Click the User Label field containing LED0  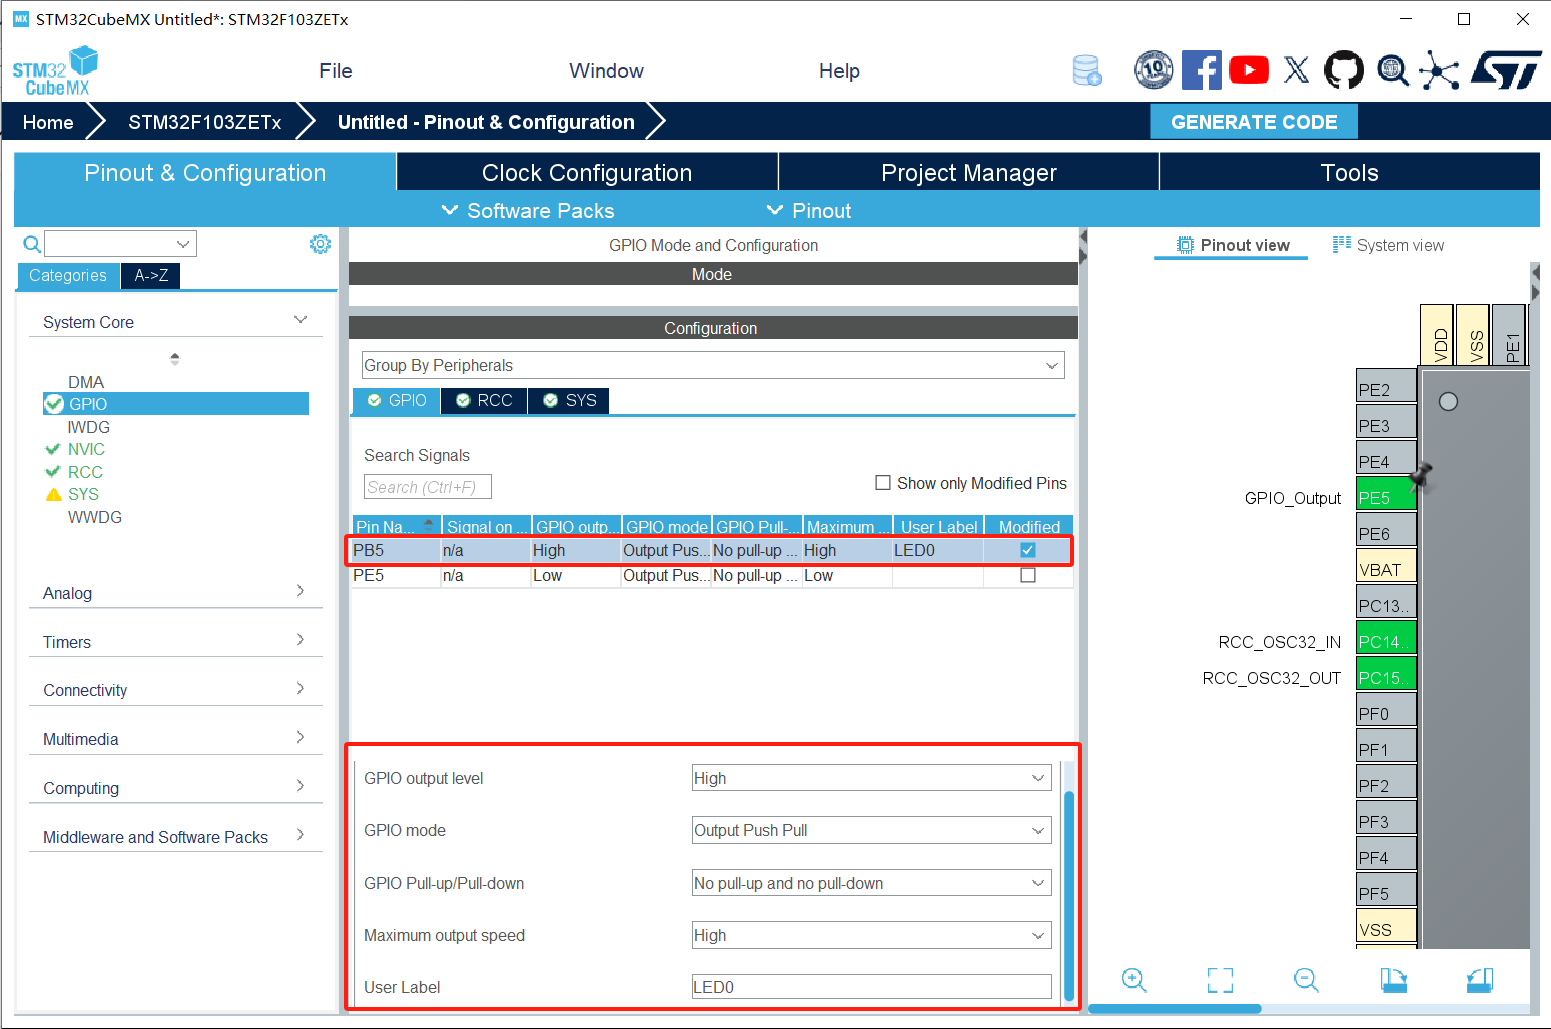(871, 987)
